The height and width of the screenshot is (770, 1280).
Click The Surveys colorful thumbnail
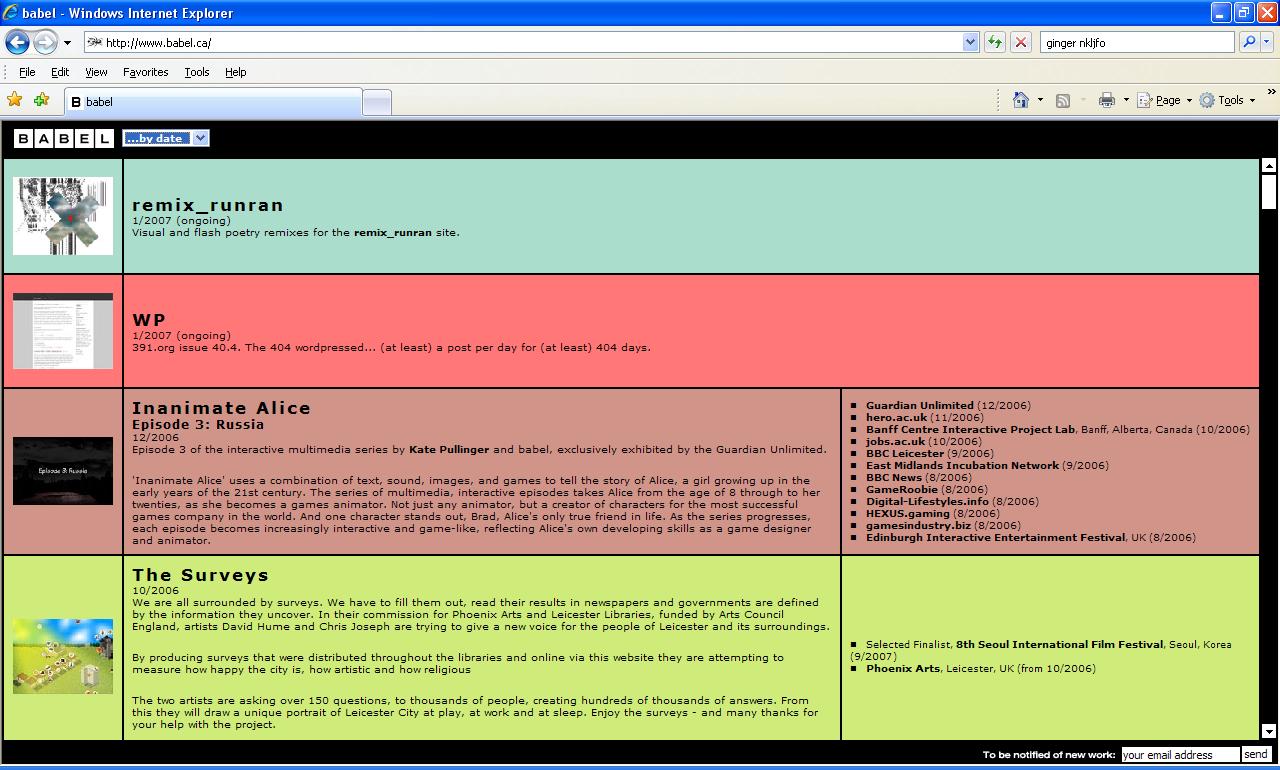pyautogui.click(x=63, y=656)
